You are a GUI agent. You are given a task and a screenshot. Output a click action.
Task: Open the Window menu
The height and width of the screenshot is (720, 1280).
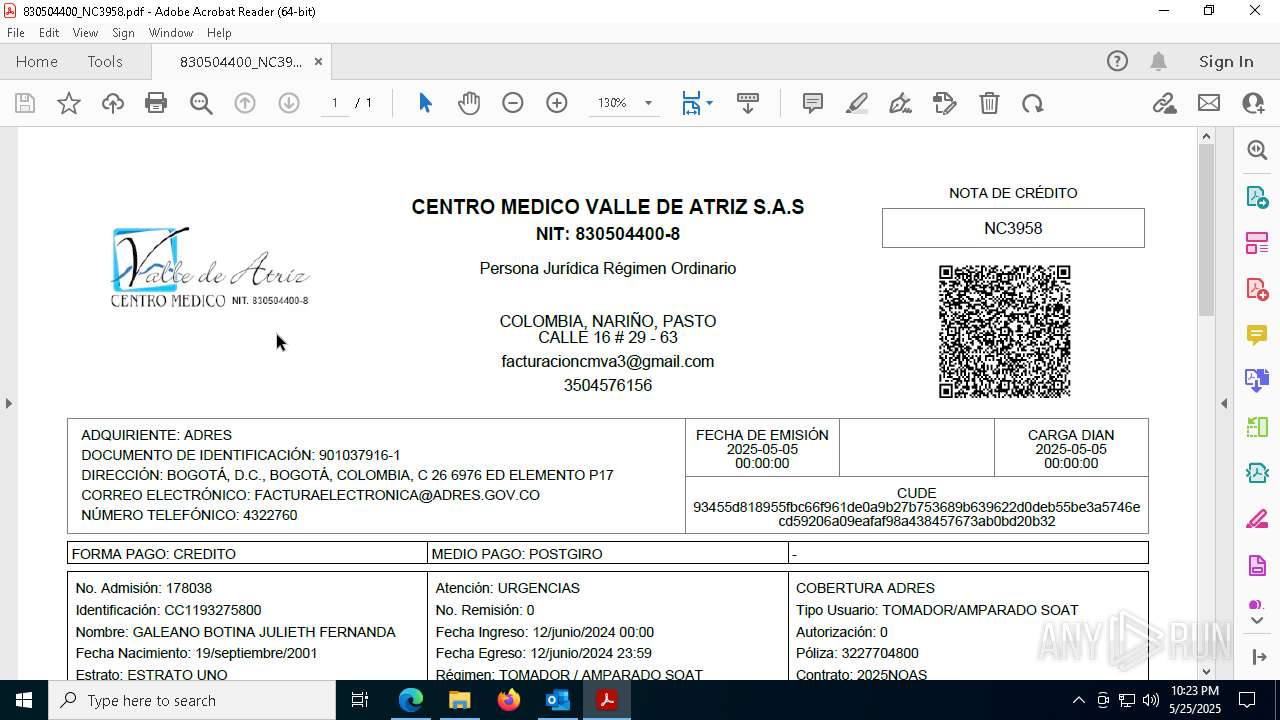171,33
